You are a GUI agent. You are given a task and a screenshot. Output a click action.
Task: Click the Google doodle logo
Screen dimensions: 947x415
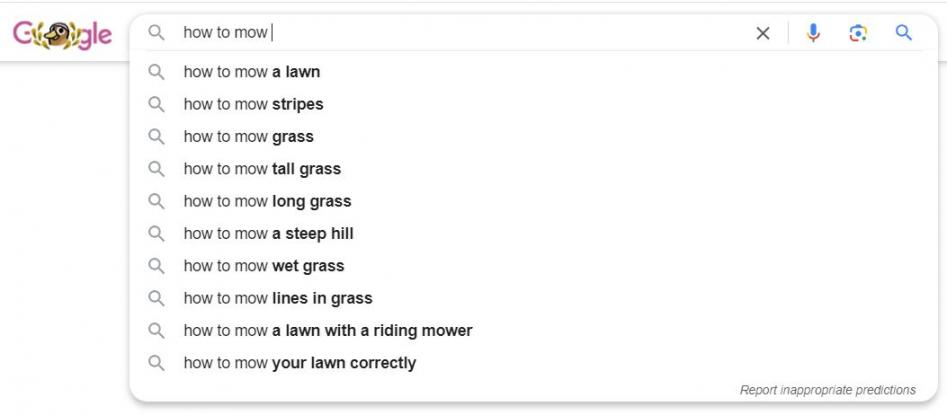click(62, 34)
